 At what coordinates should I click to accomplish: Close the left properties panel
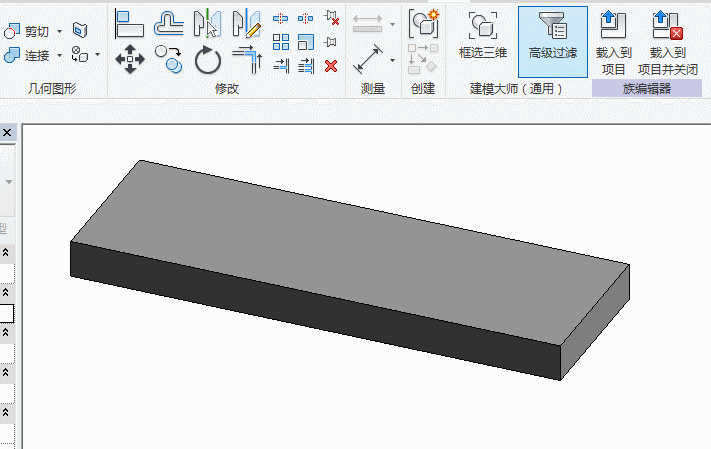(x=6, y=133)
